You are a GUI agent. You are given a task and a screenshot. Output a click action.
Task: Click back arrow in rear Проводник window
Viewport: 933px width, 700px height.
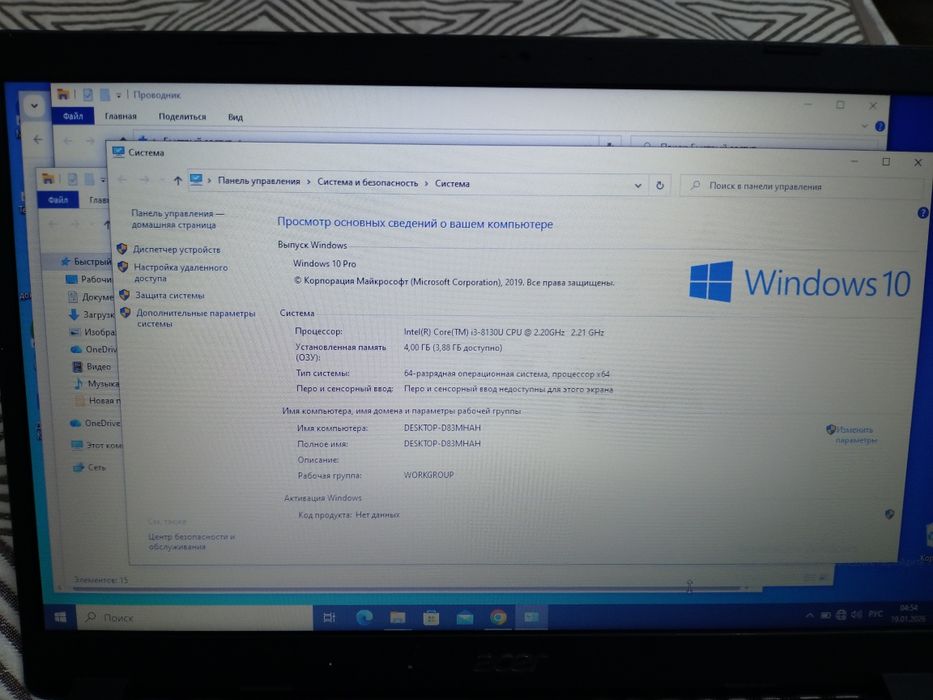[68, 140]
